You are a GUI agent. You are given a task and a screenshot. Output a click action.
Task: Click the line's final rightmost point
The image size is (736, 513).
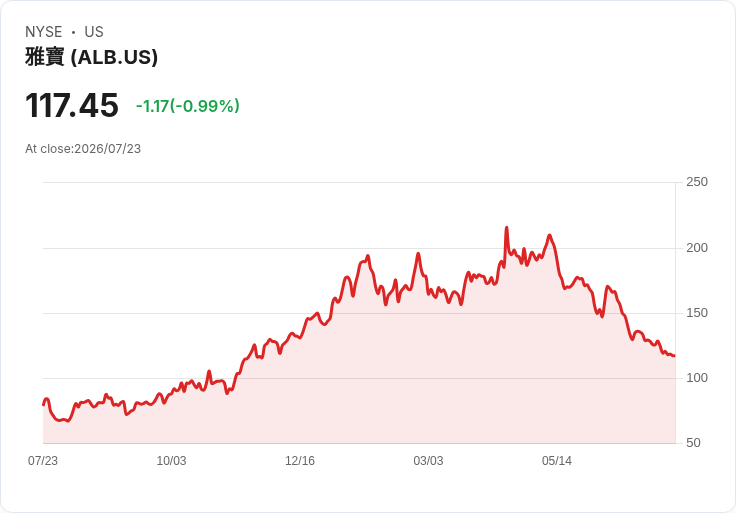pyautogui.click(x=675, y=356)
